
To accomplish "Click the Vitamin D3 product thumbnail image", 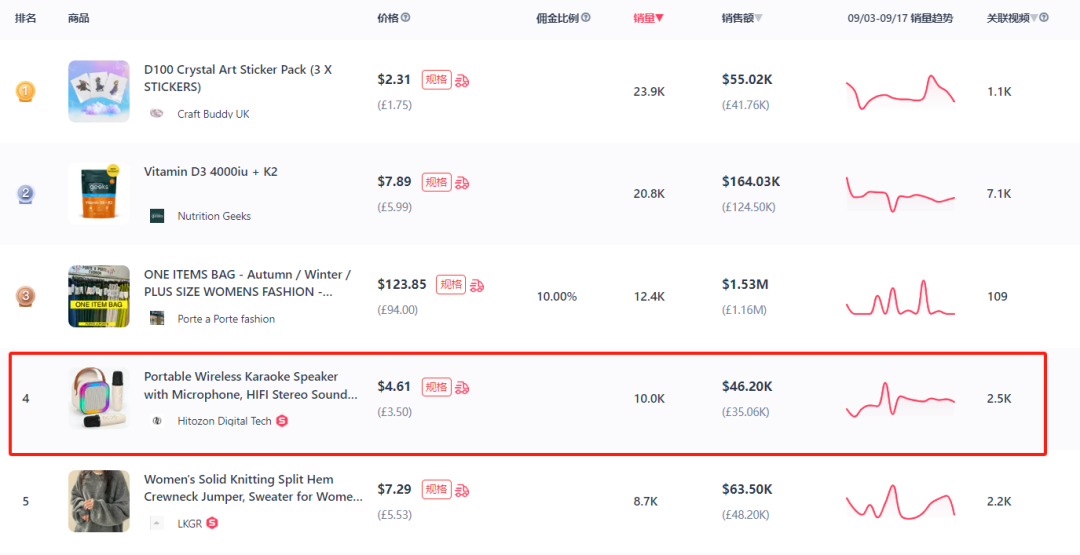I will [x=98, y=193].
